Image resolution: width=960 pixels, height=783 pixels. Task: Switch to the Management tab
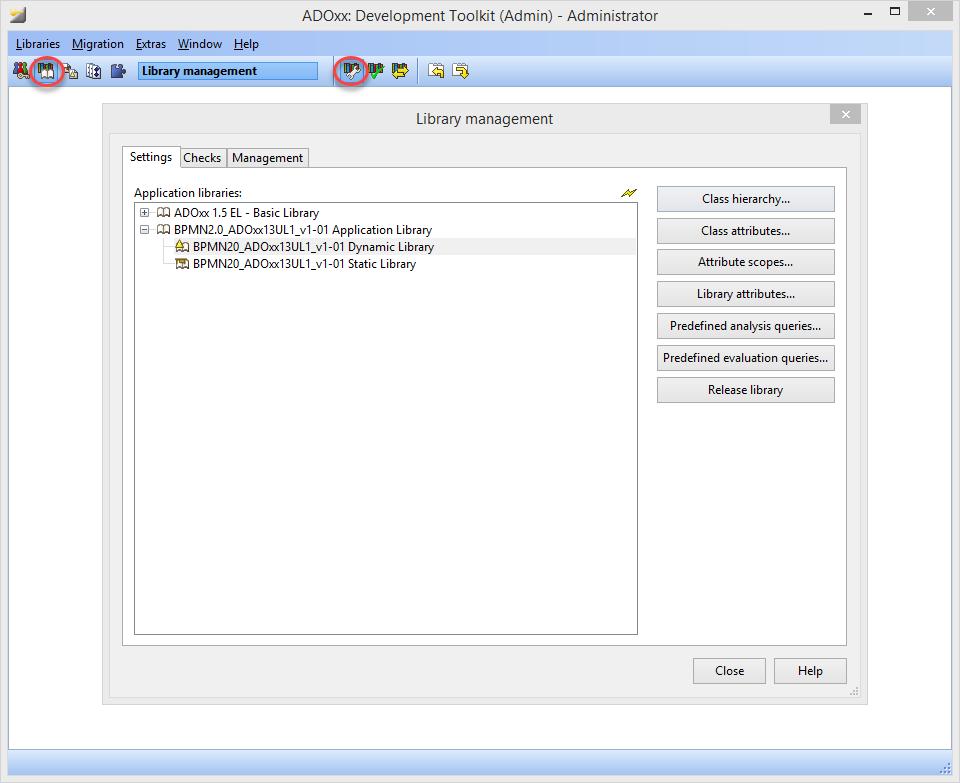268,158
